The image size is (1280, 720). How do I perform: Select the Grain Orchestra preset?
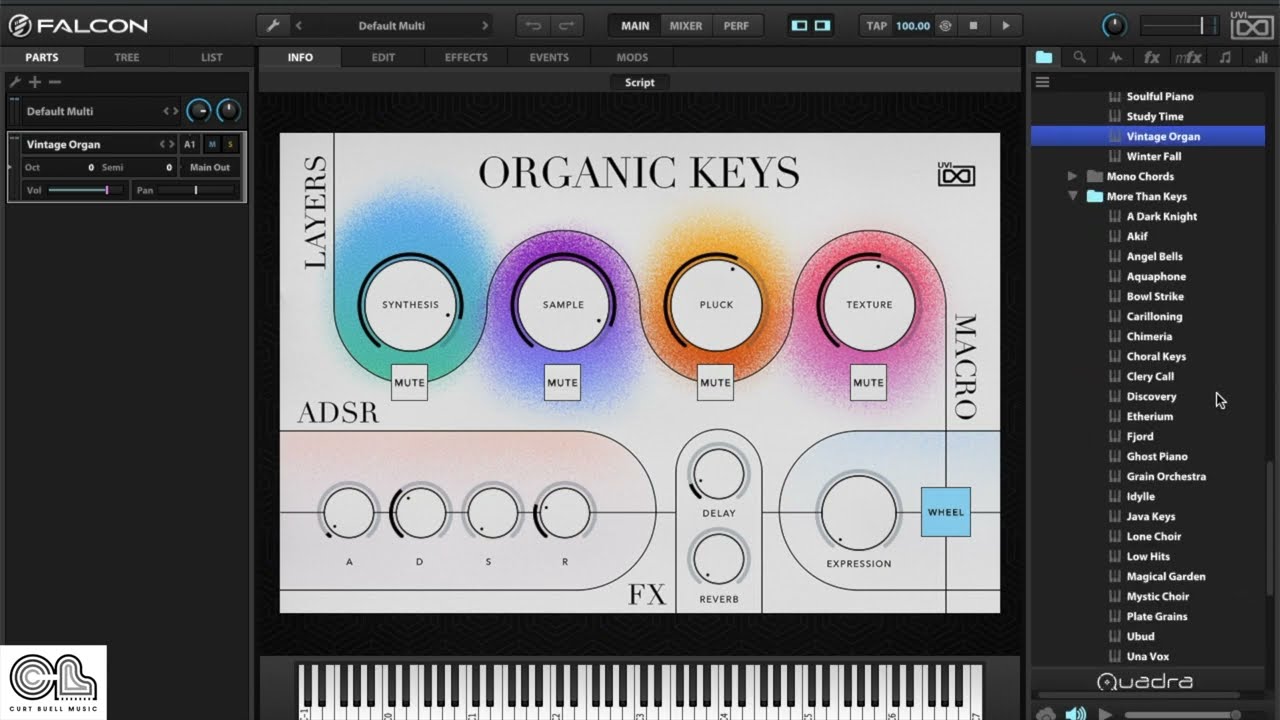tap(1166, 476)
